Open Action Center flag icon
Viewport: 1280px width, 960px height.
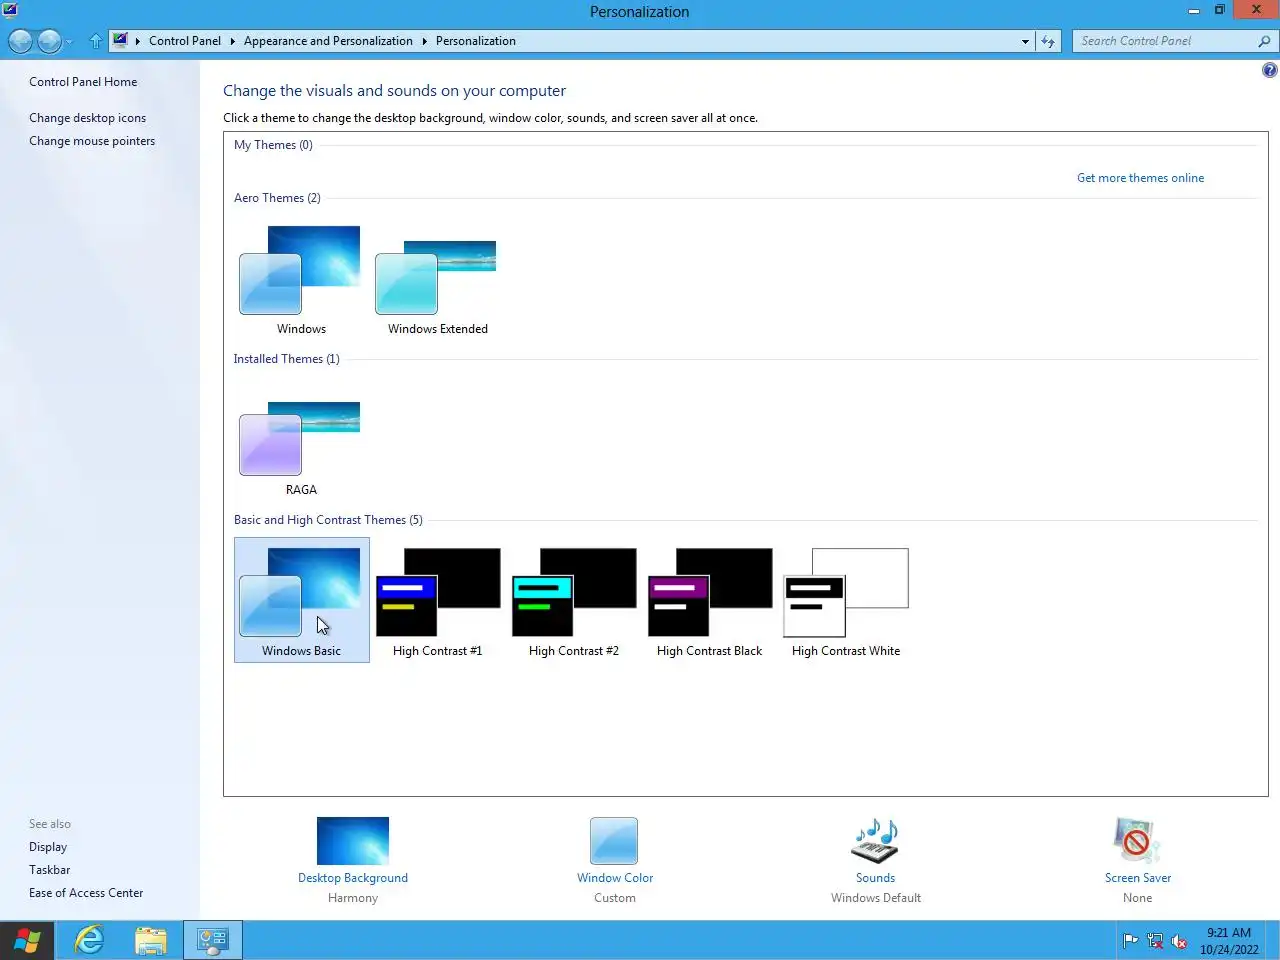click(1131, 941)
